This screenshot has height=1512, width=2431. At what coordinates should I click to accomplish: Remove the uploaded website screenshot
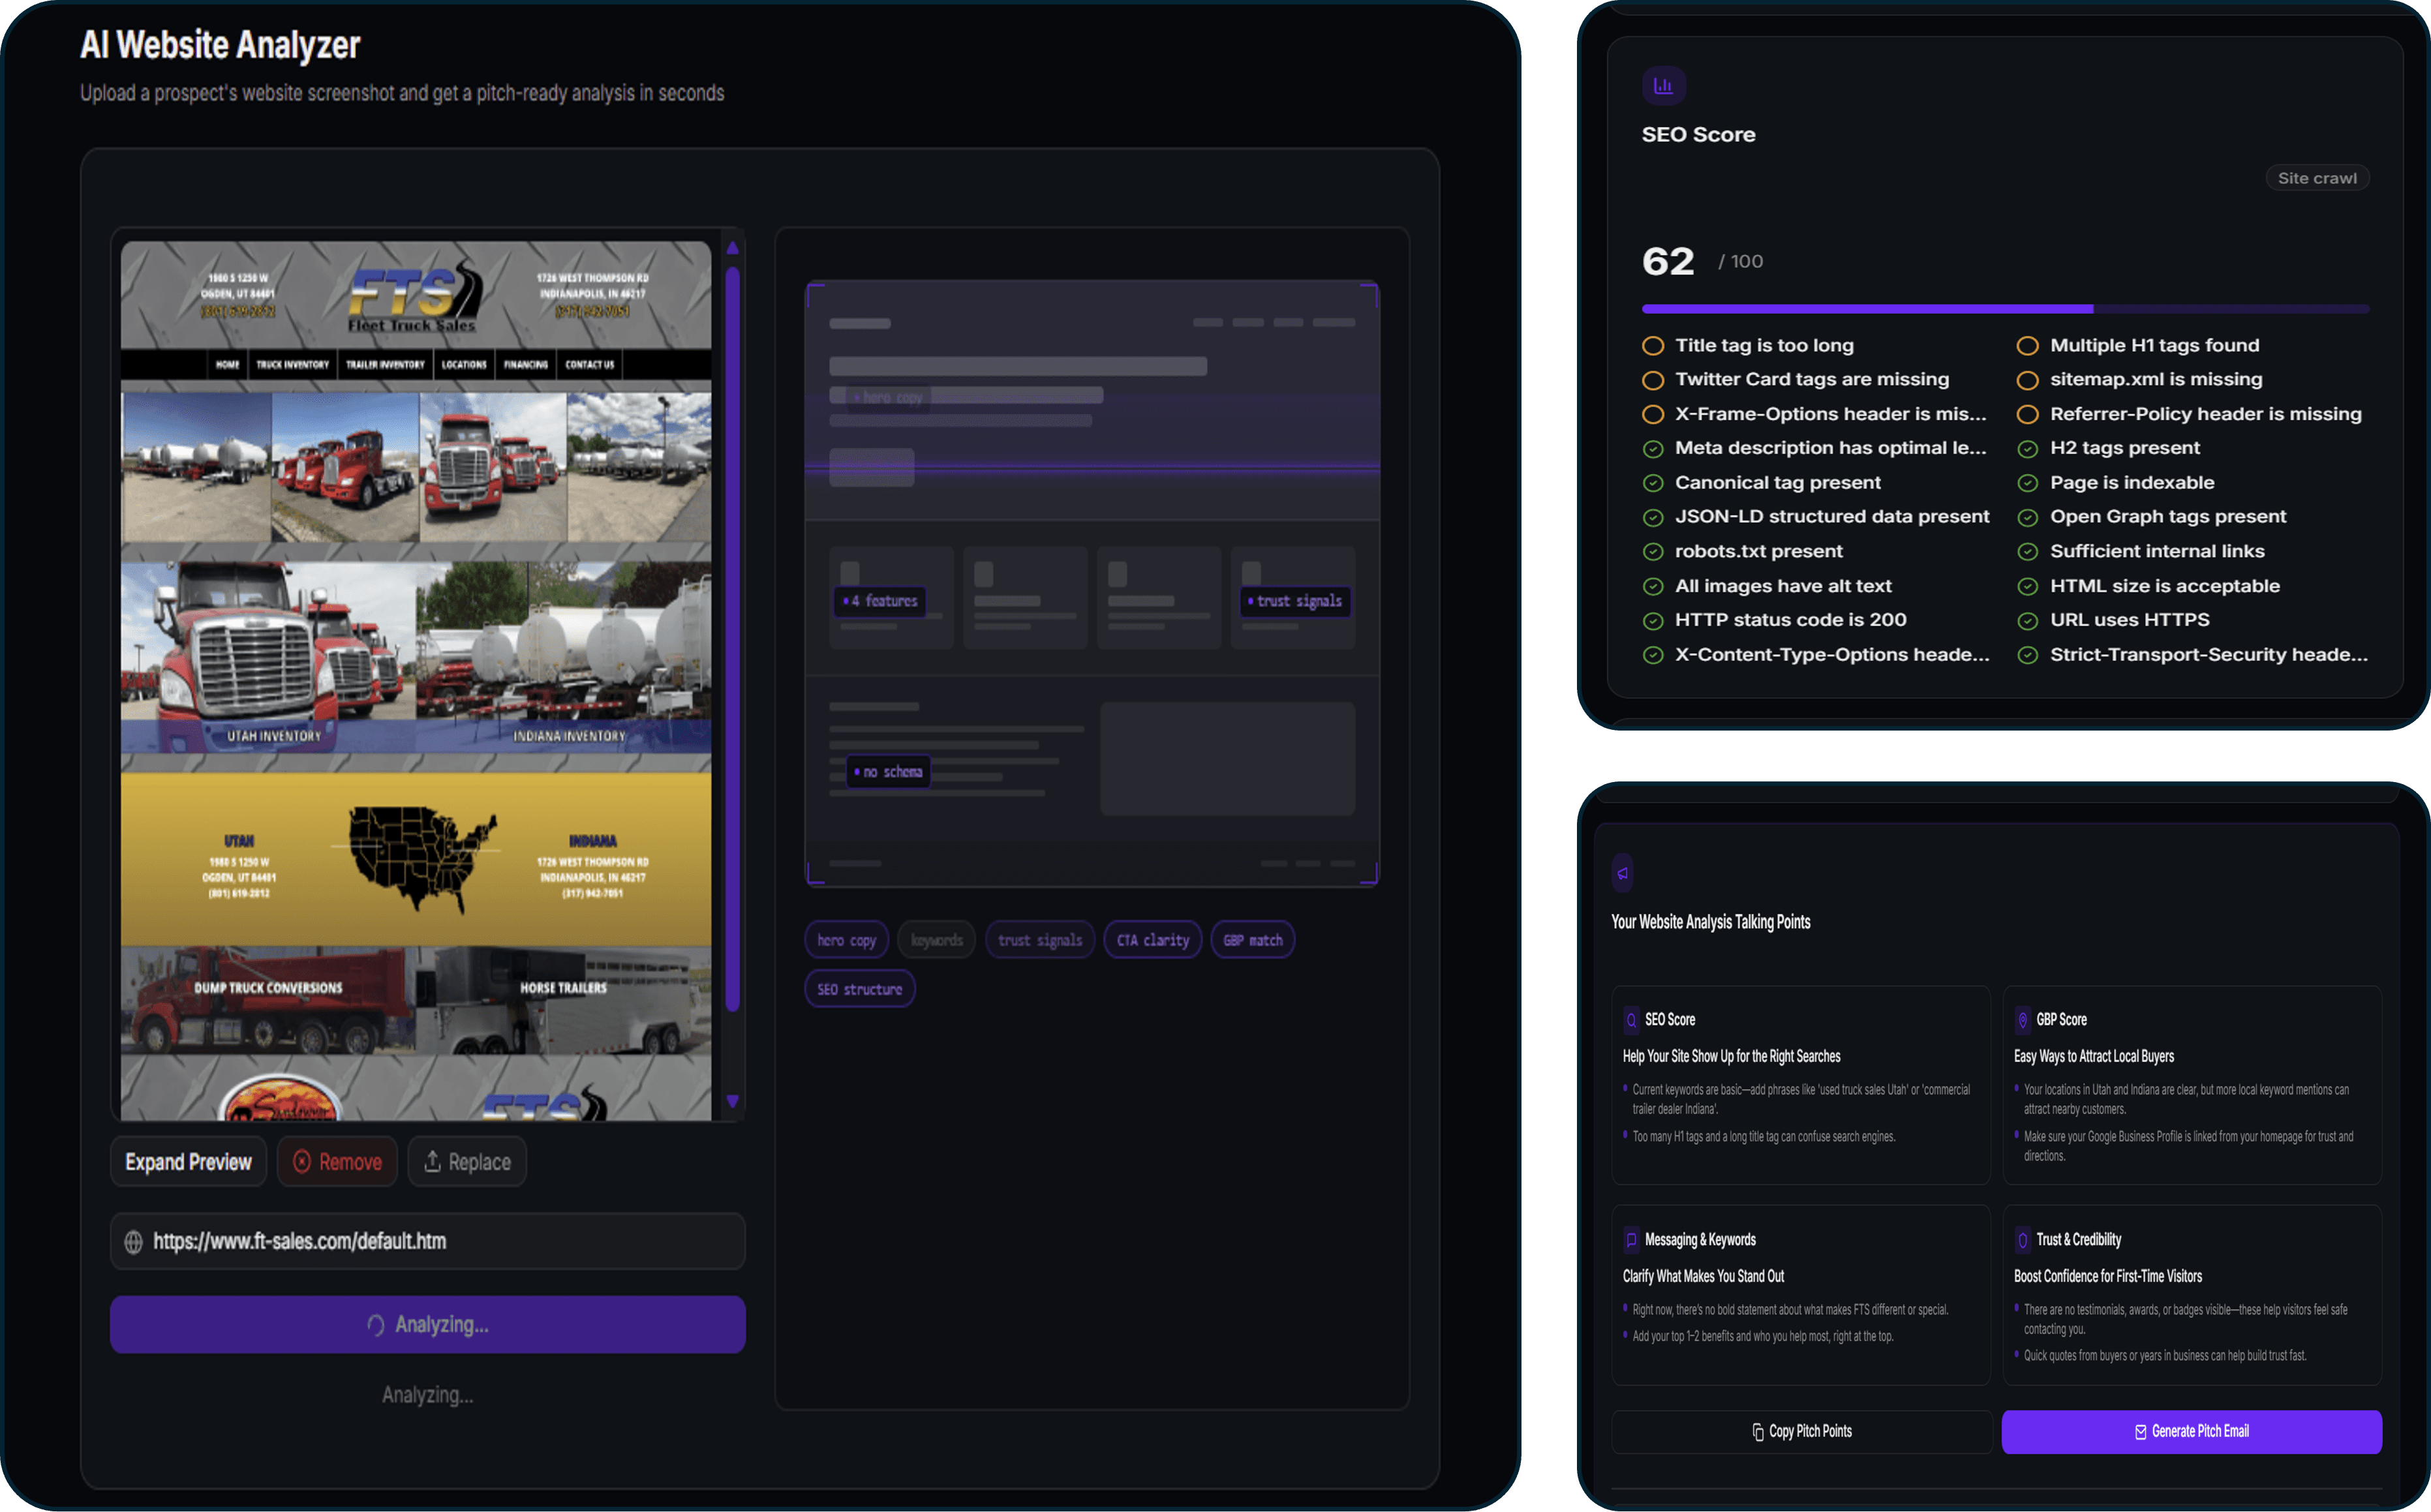(337, 1161)
